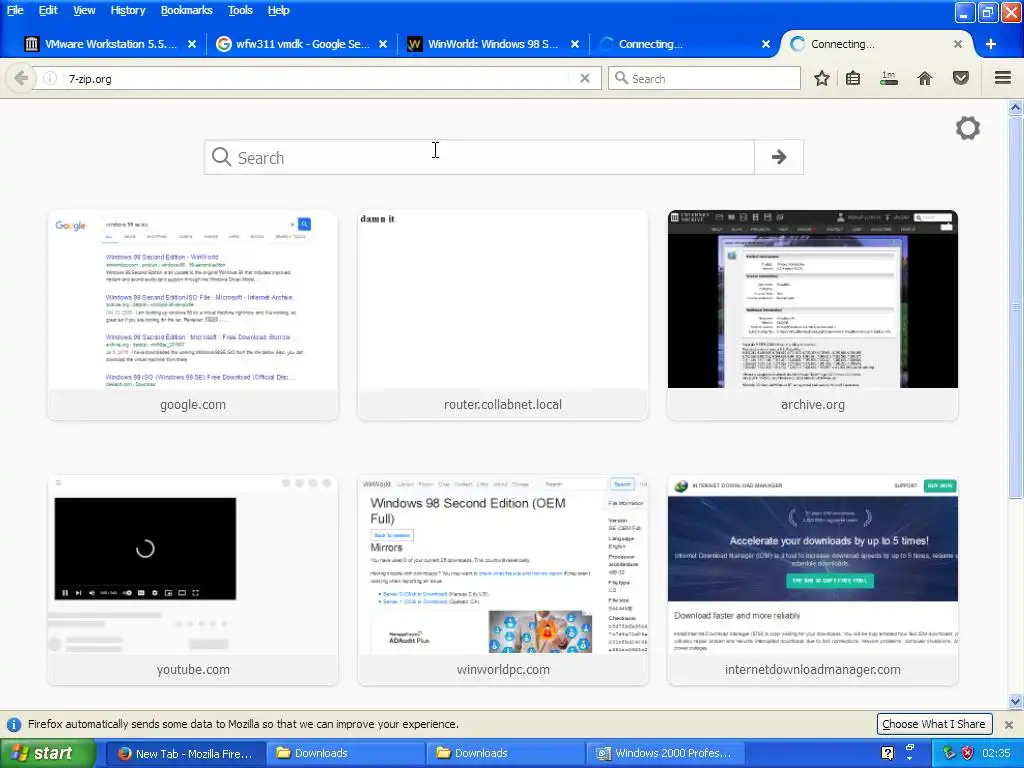Open the google.com tile

point(193,315)
